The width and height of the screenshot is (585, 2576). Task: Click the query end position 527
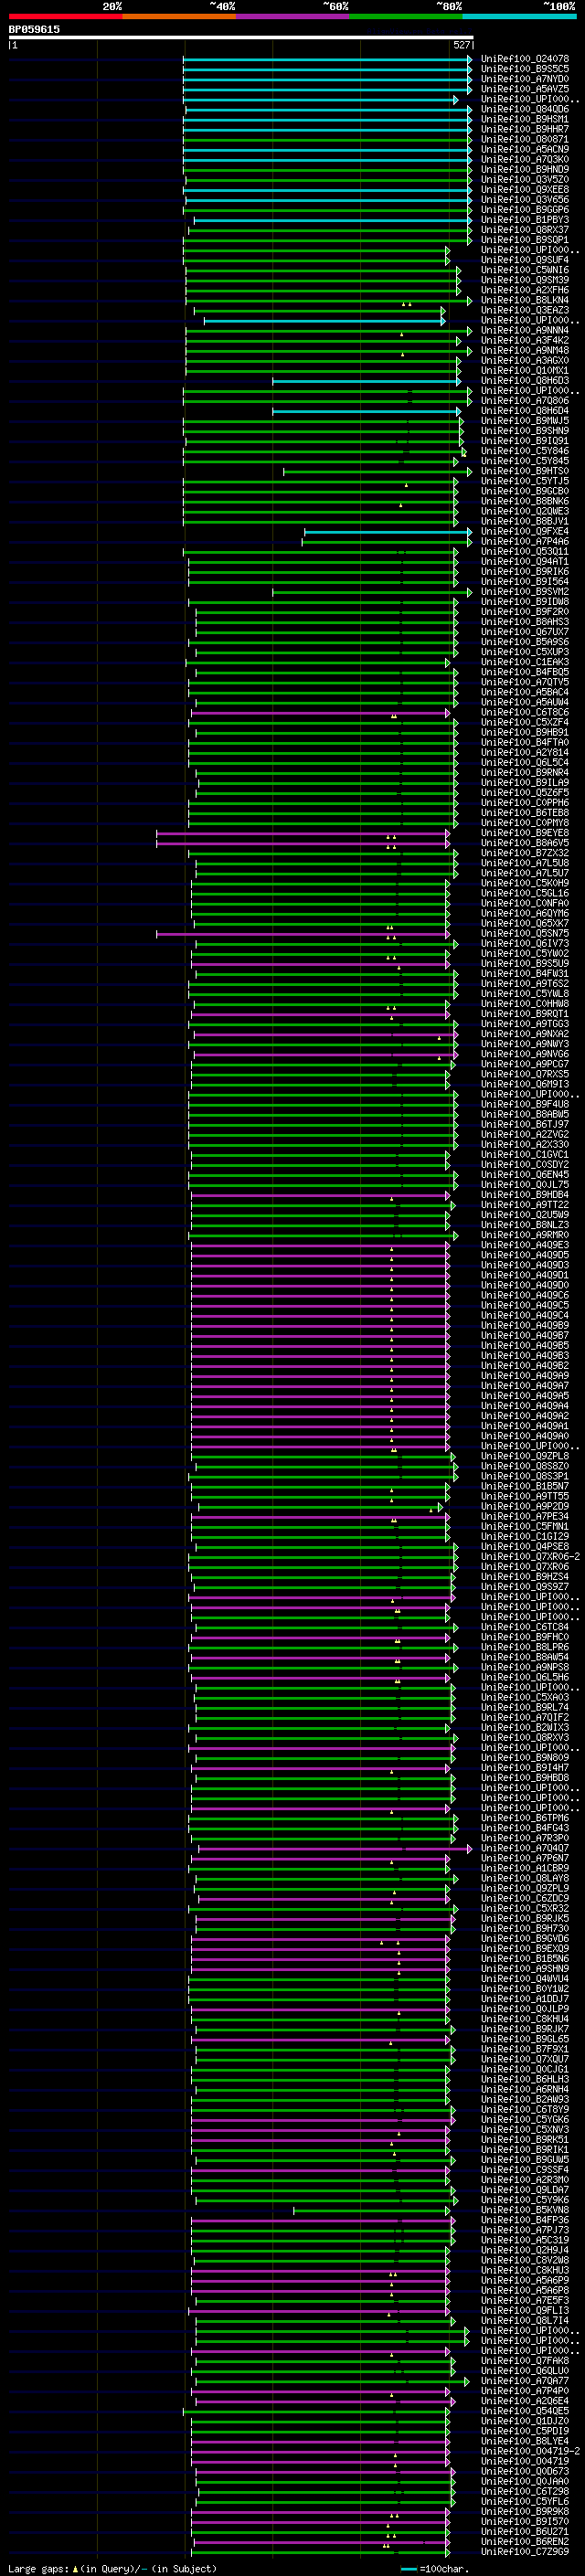coord(461,45)
